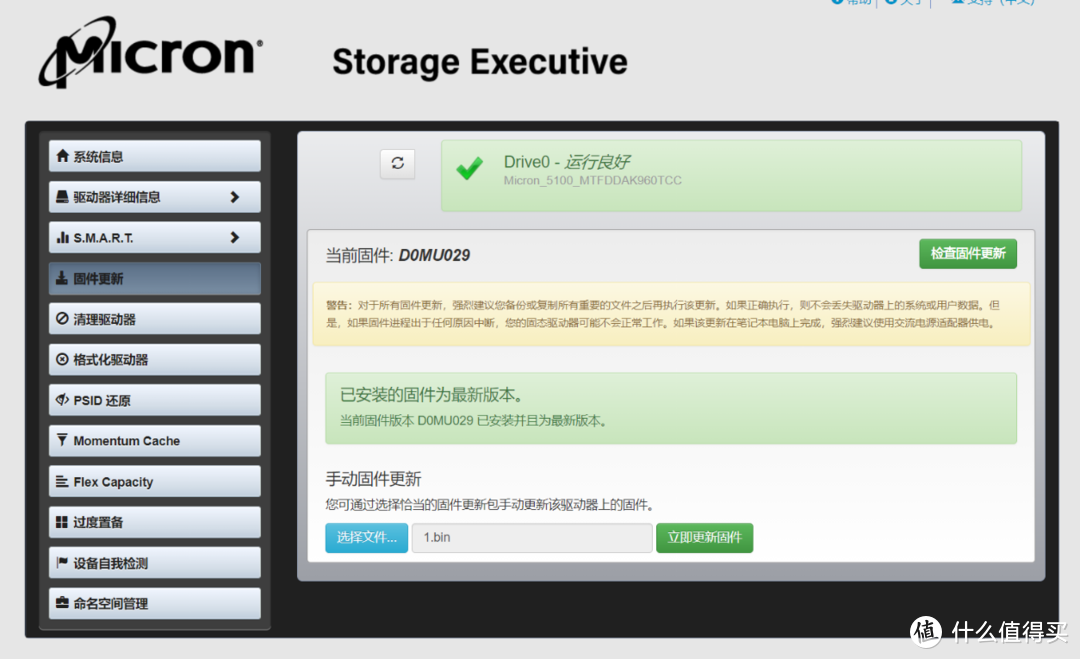1080x659 pixels.
Task: Open the Flex Capacity menu item
Action: [x=154, y=482]
